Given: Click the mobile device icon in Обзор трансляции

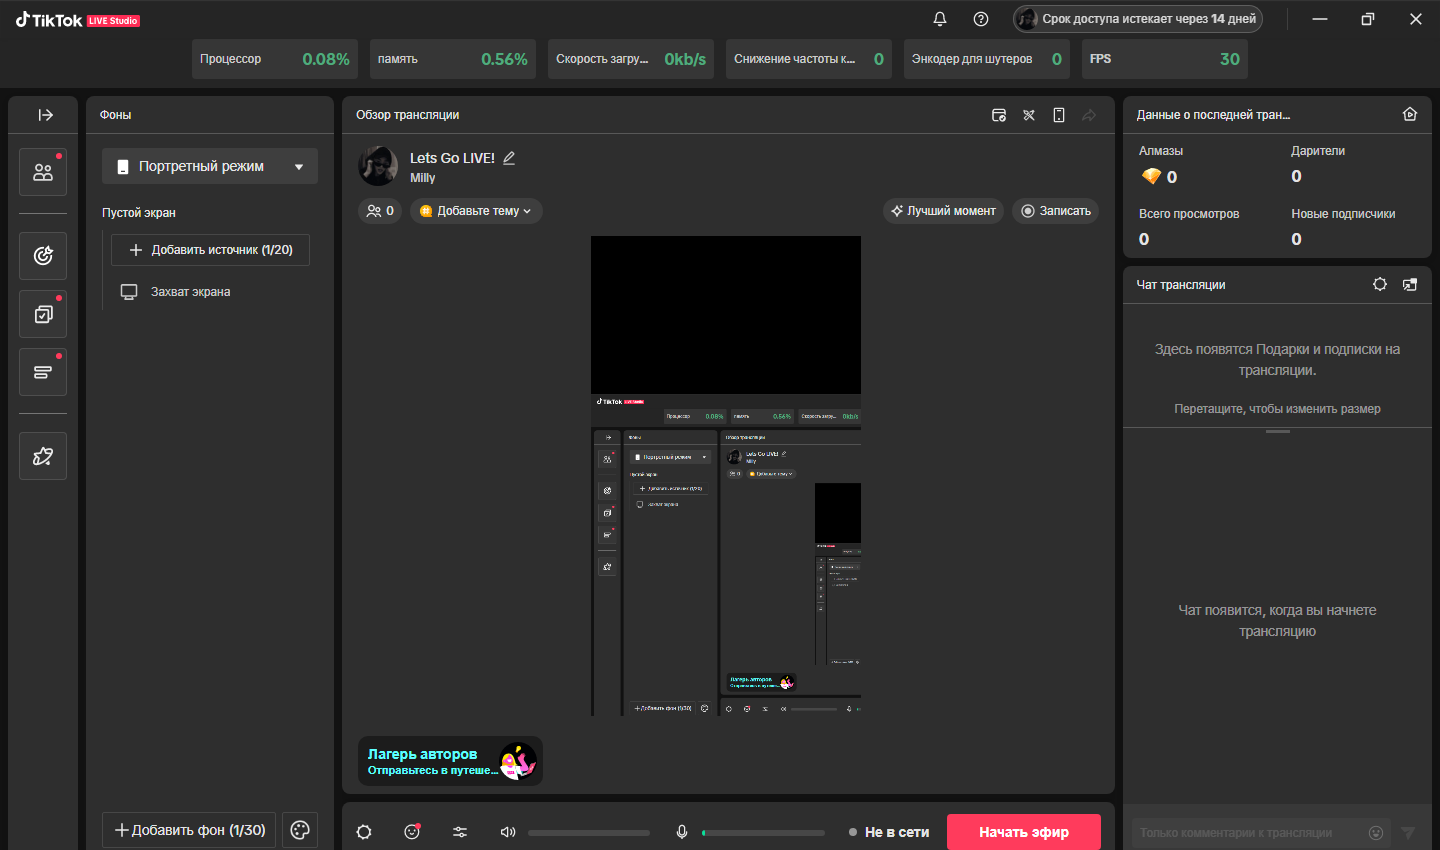Looking at the screenshot, I should click(1059, 115).
